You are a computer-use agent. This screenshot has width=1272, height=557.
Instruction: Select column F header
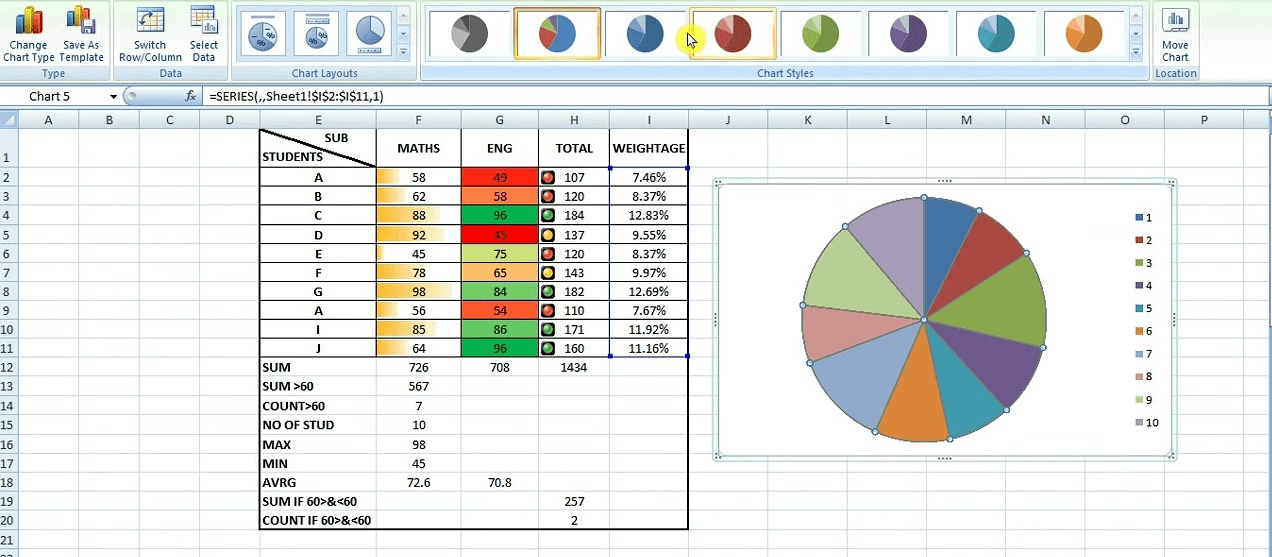point(418,120)
